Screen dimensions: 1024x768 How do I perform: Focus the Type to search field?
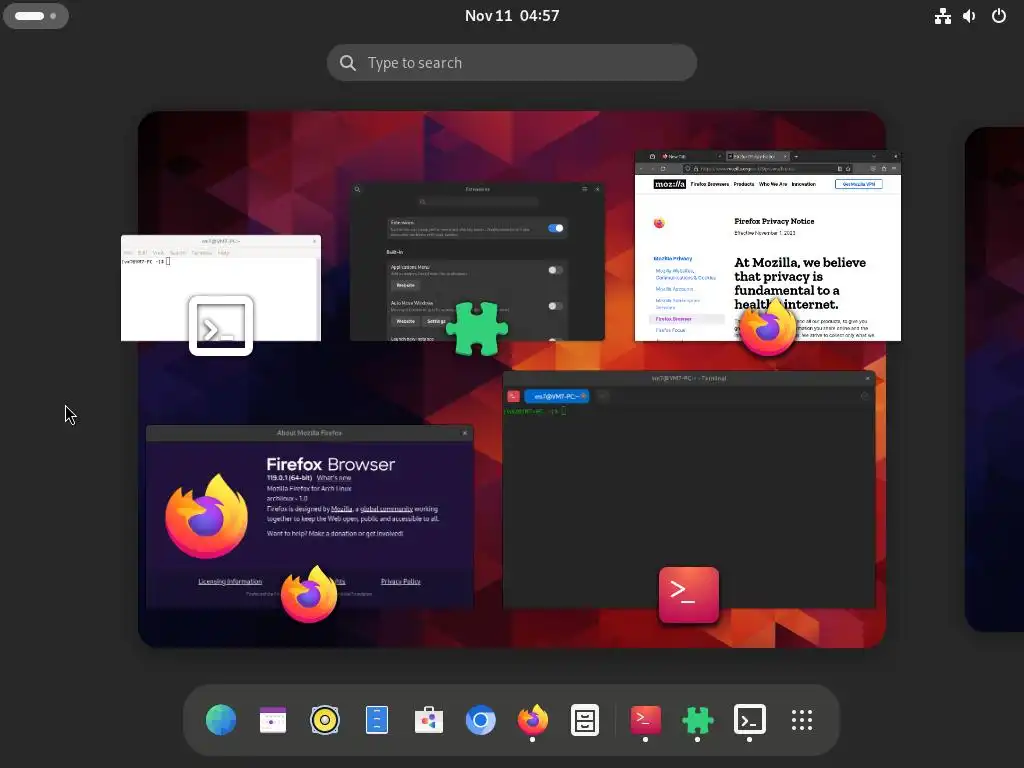point(512,63)
